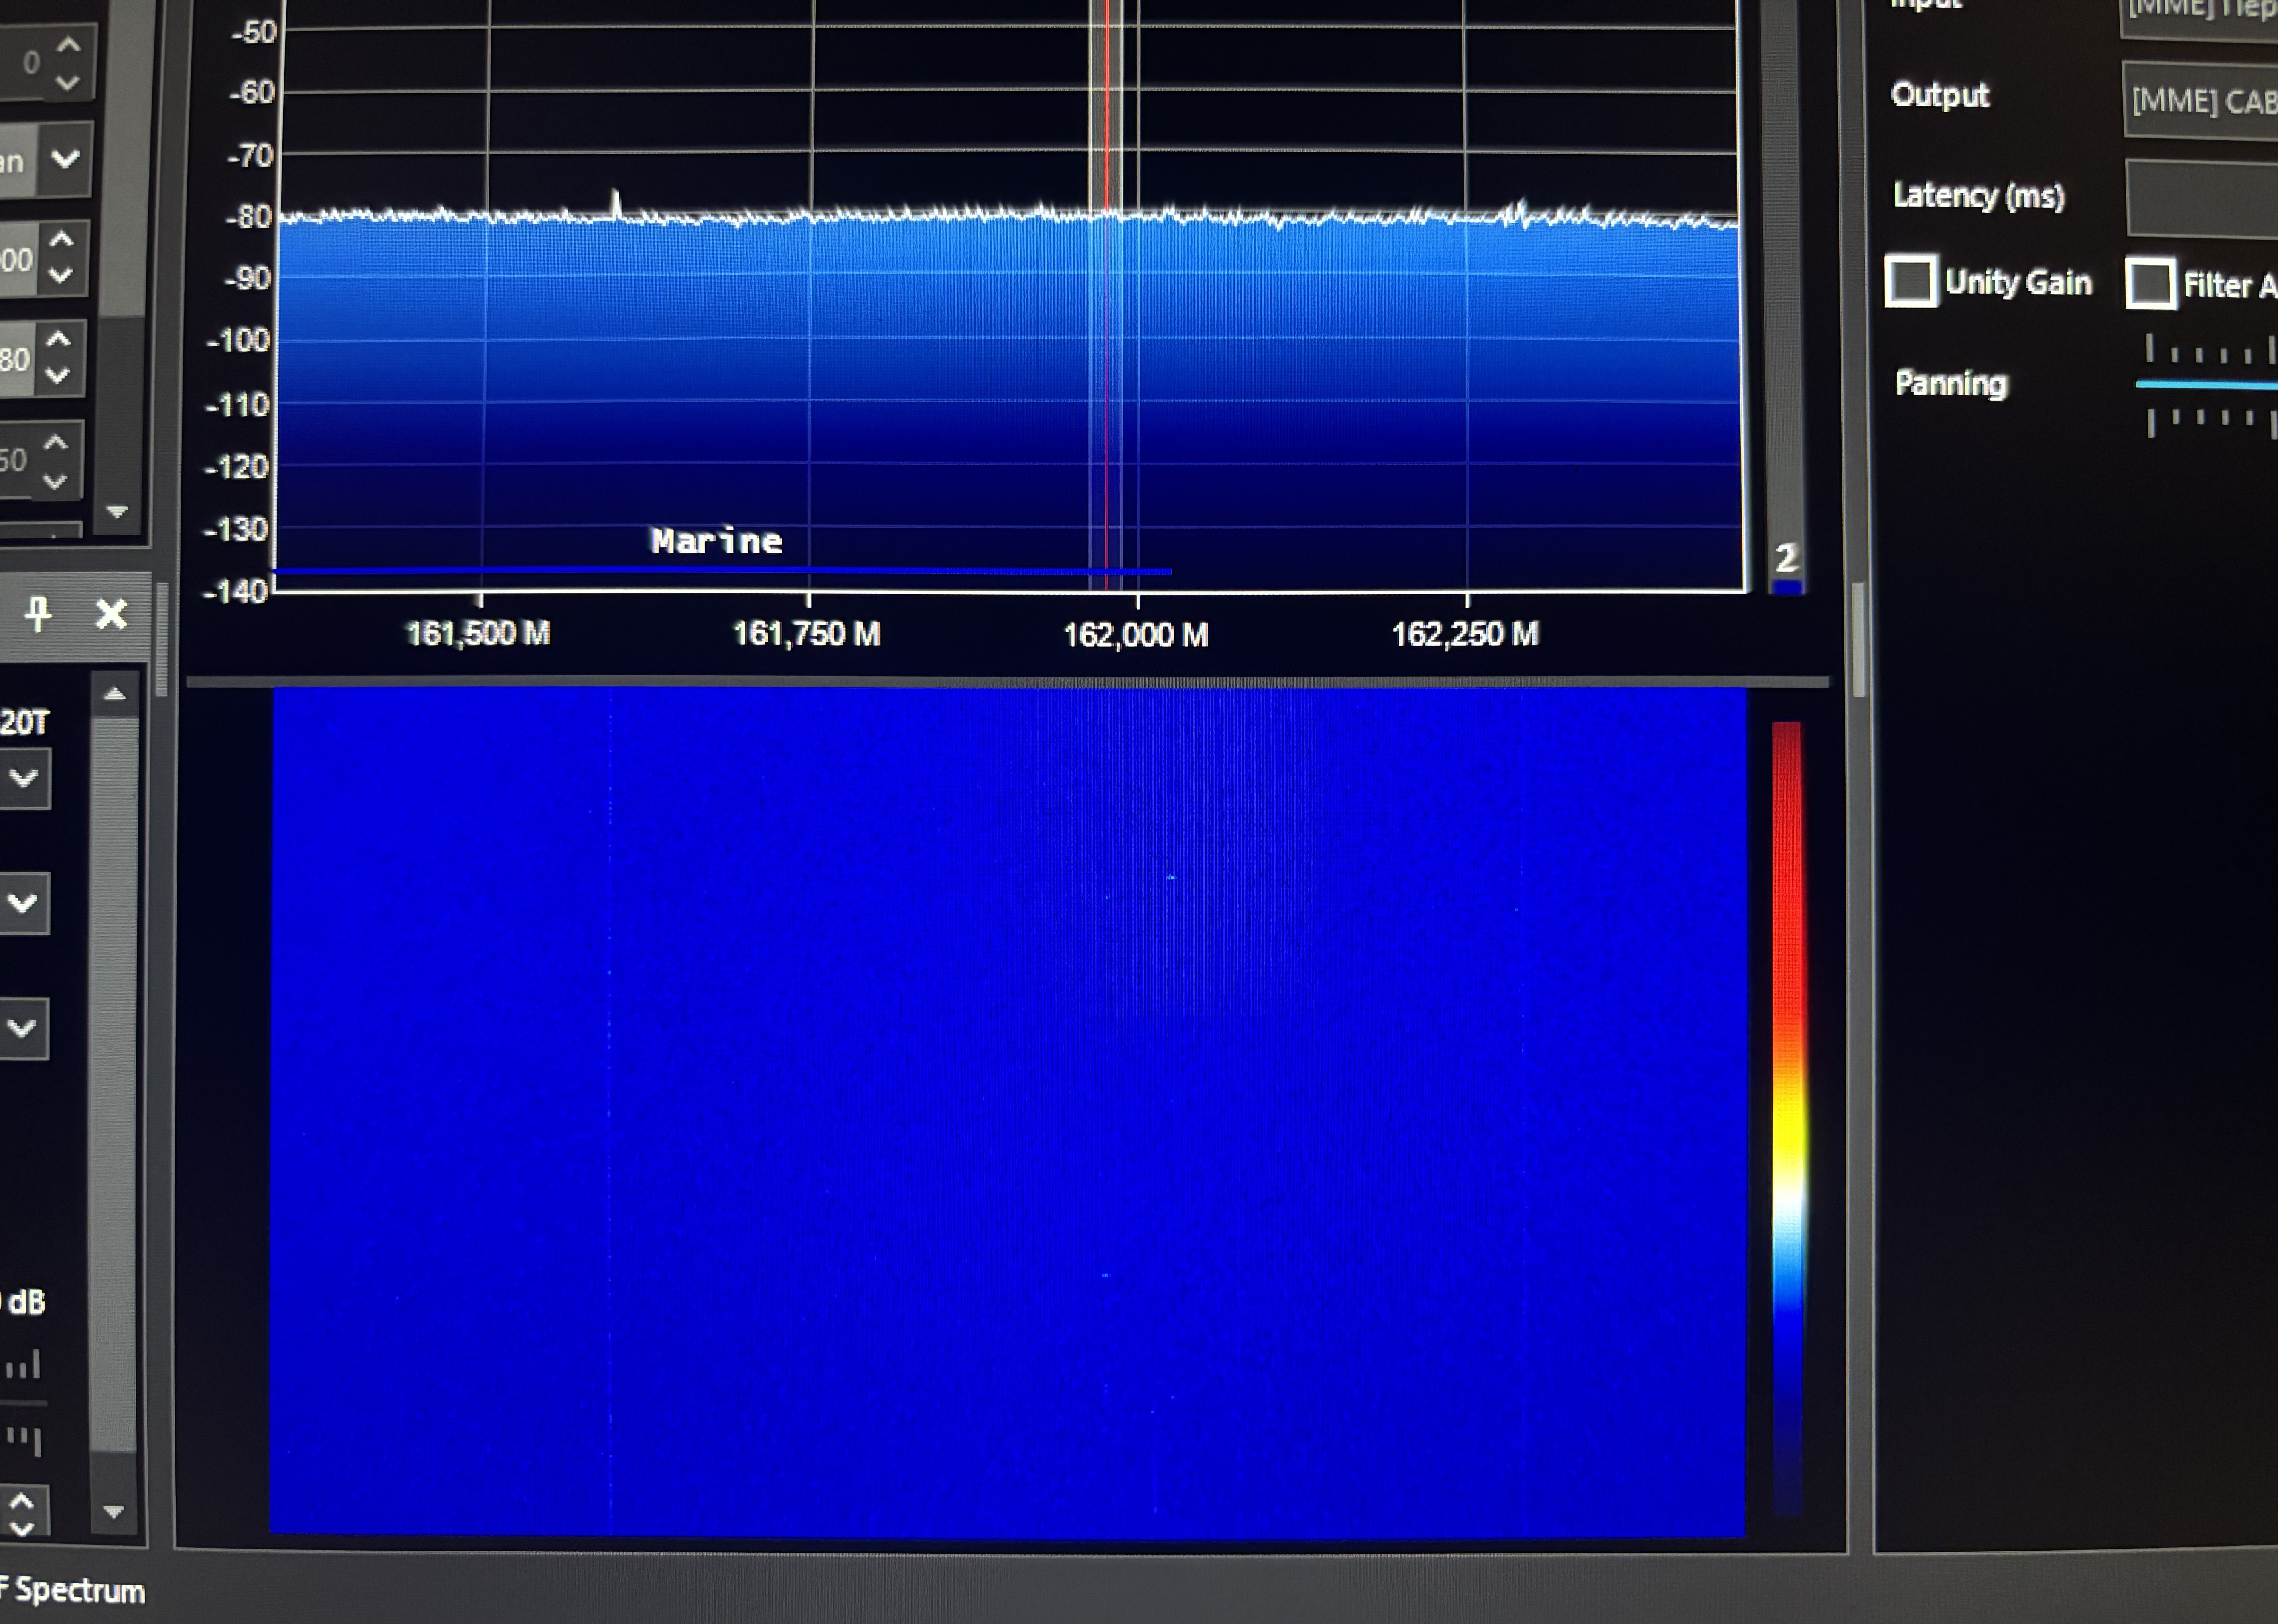Open the dropdown ending in 'an'
This screenshot has height=1624, width=2278.
[x=65, y=159]
